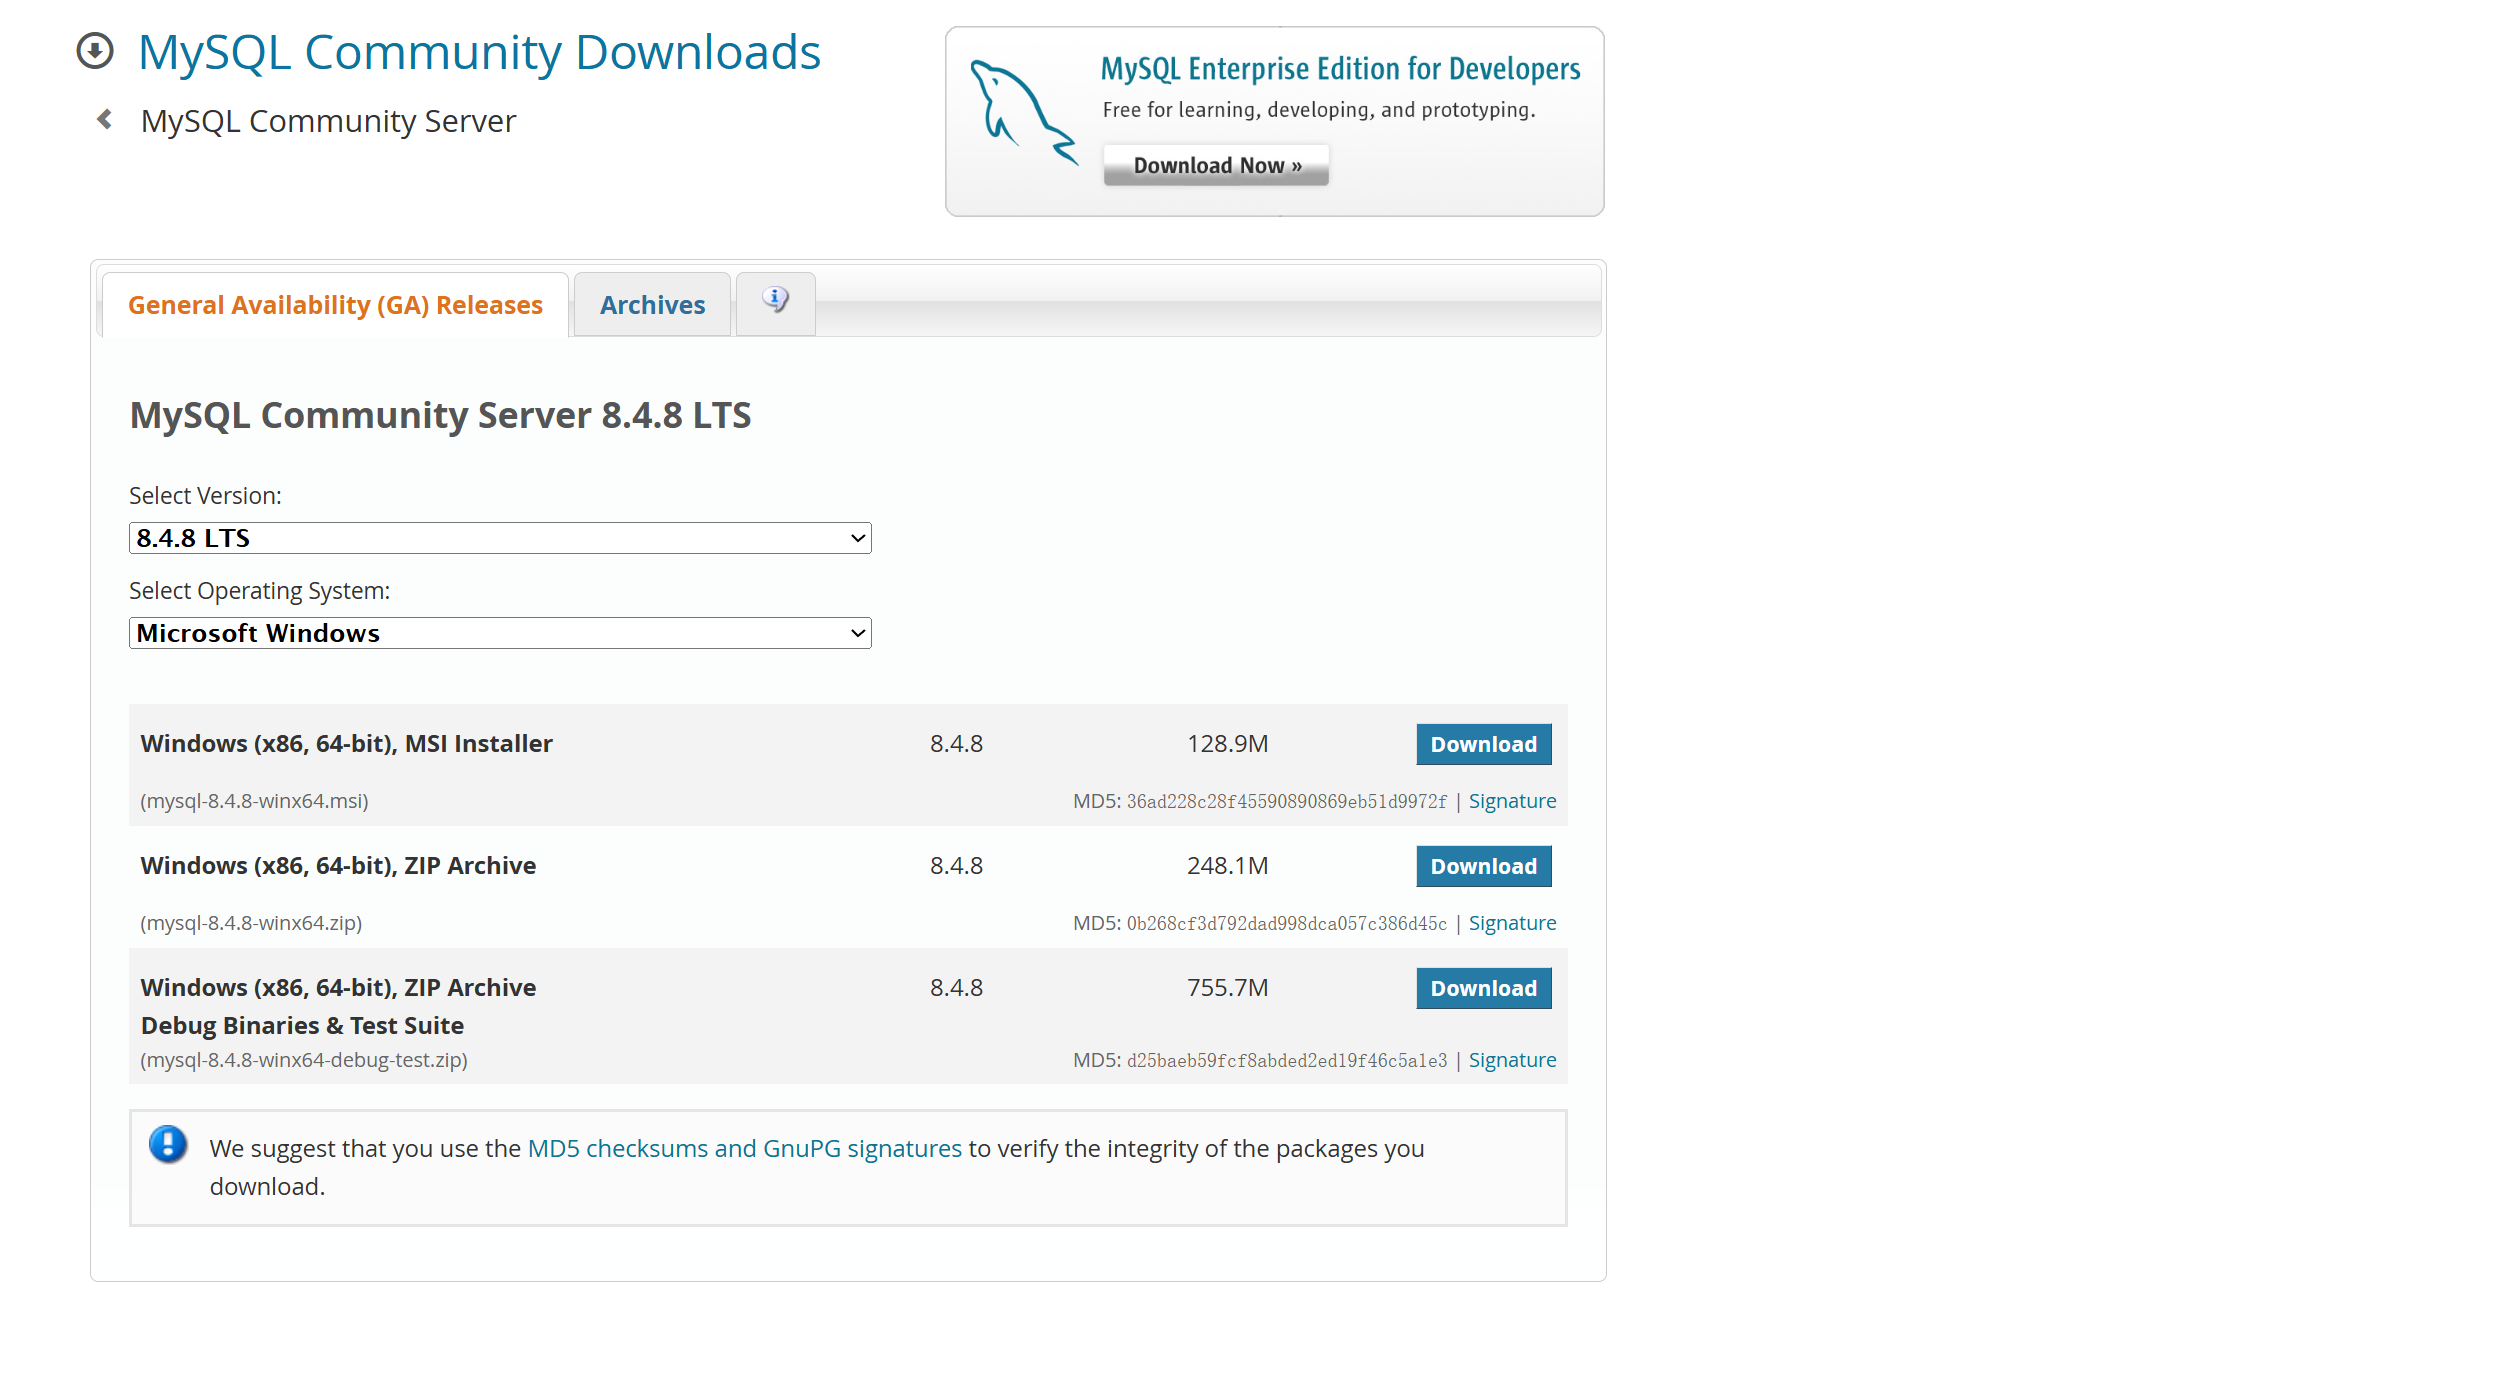Click the download circle icon beside page title
2510x1377 pixels.
point(95,51)
